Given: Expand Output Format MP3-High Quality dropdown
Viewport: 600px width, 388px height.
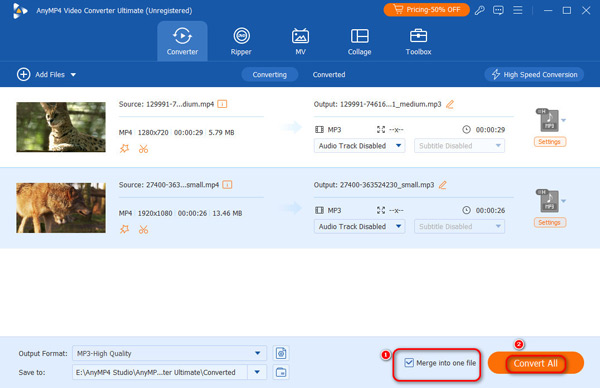Looking at the screenshot, I should click(x=258, y=353).
